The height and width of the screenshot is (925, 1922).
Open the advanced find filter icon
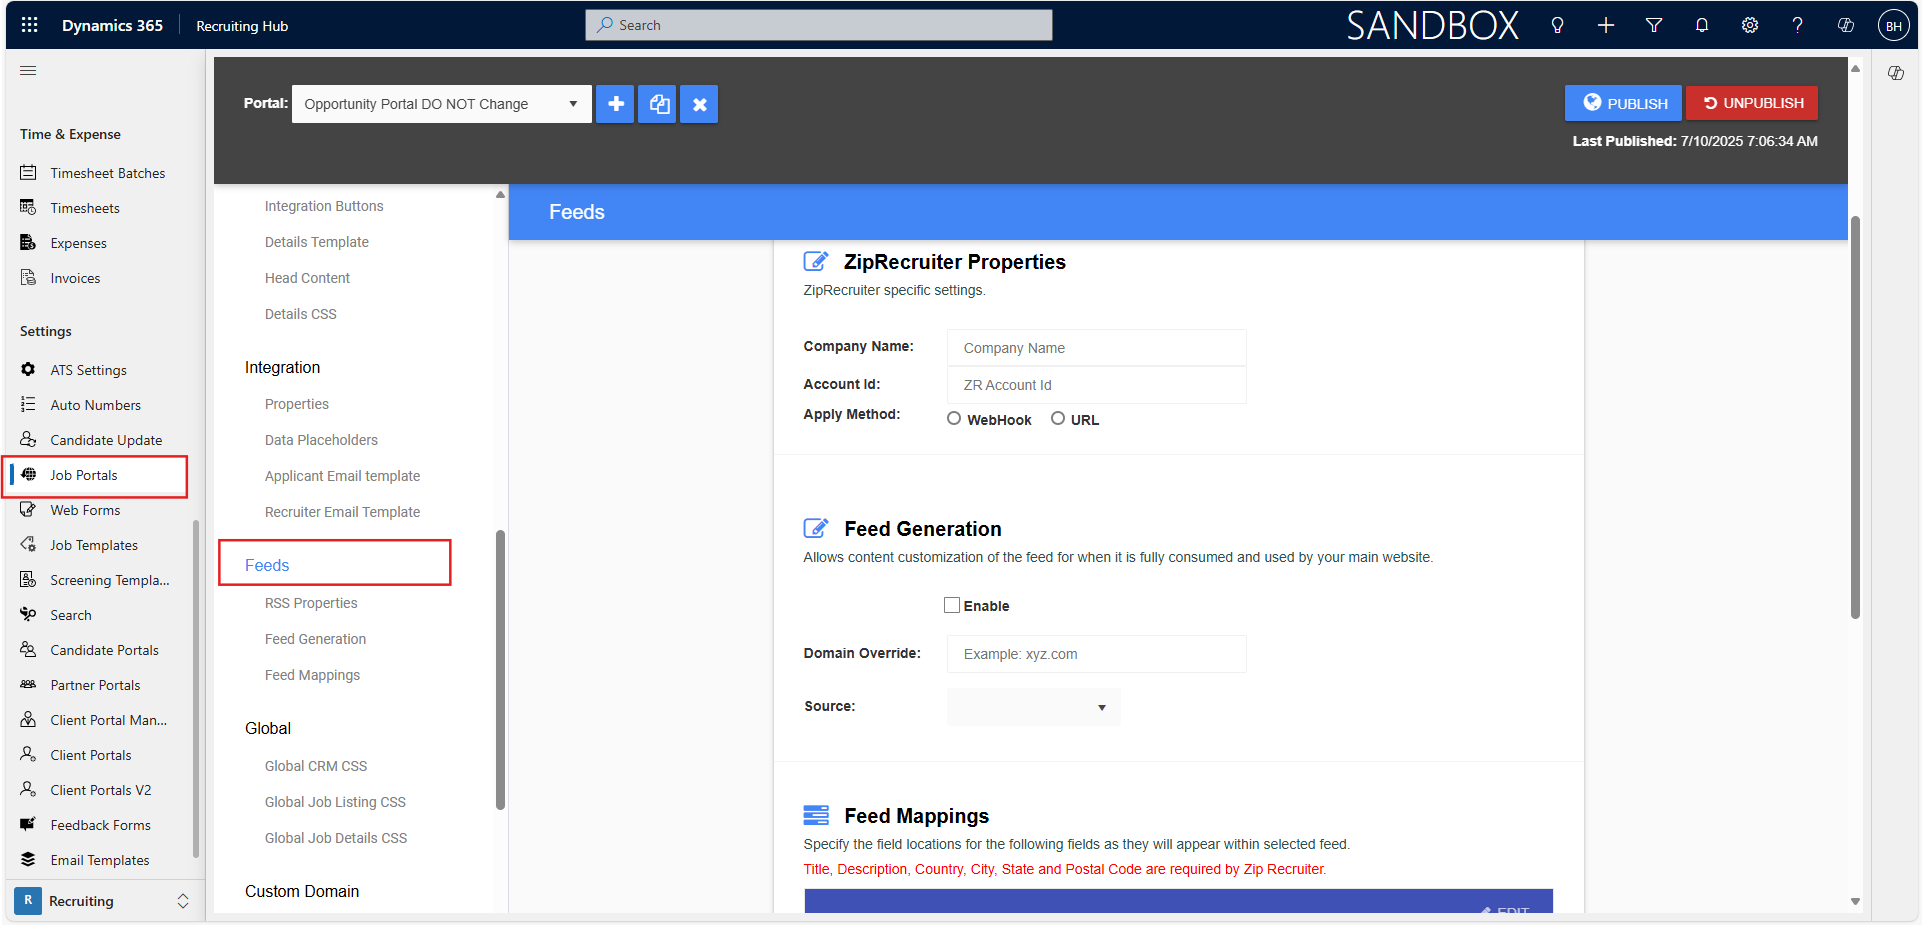(1654, 25)
